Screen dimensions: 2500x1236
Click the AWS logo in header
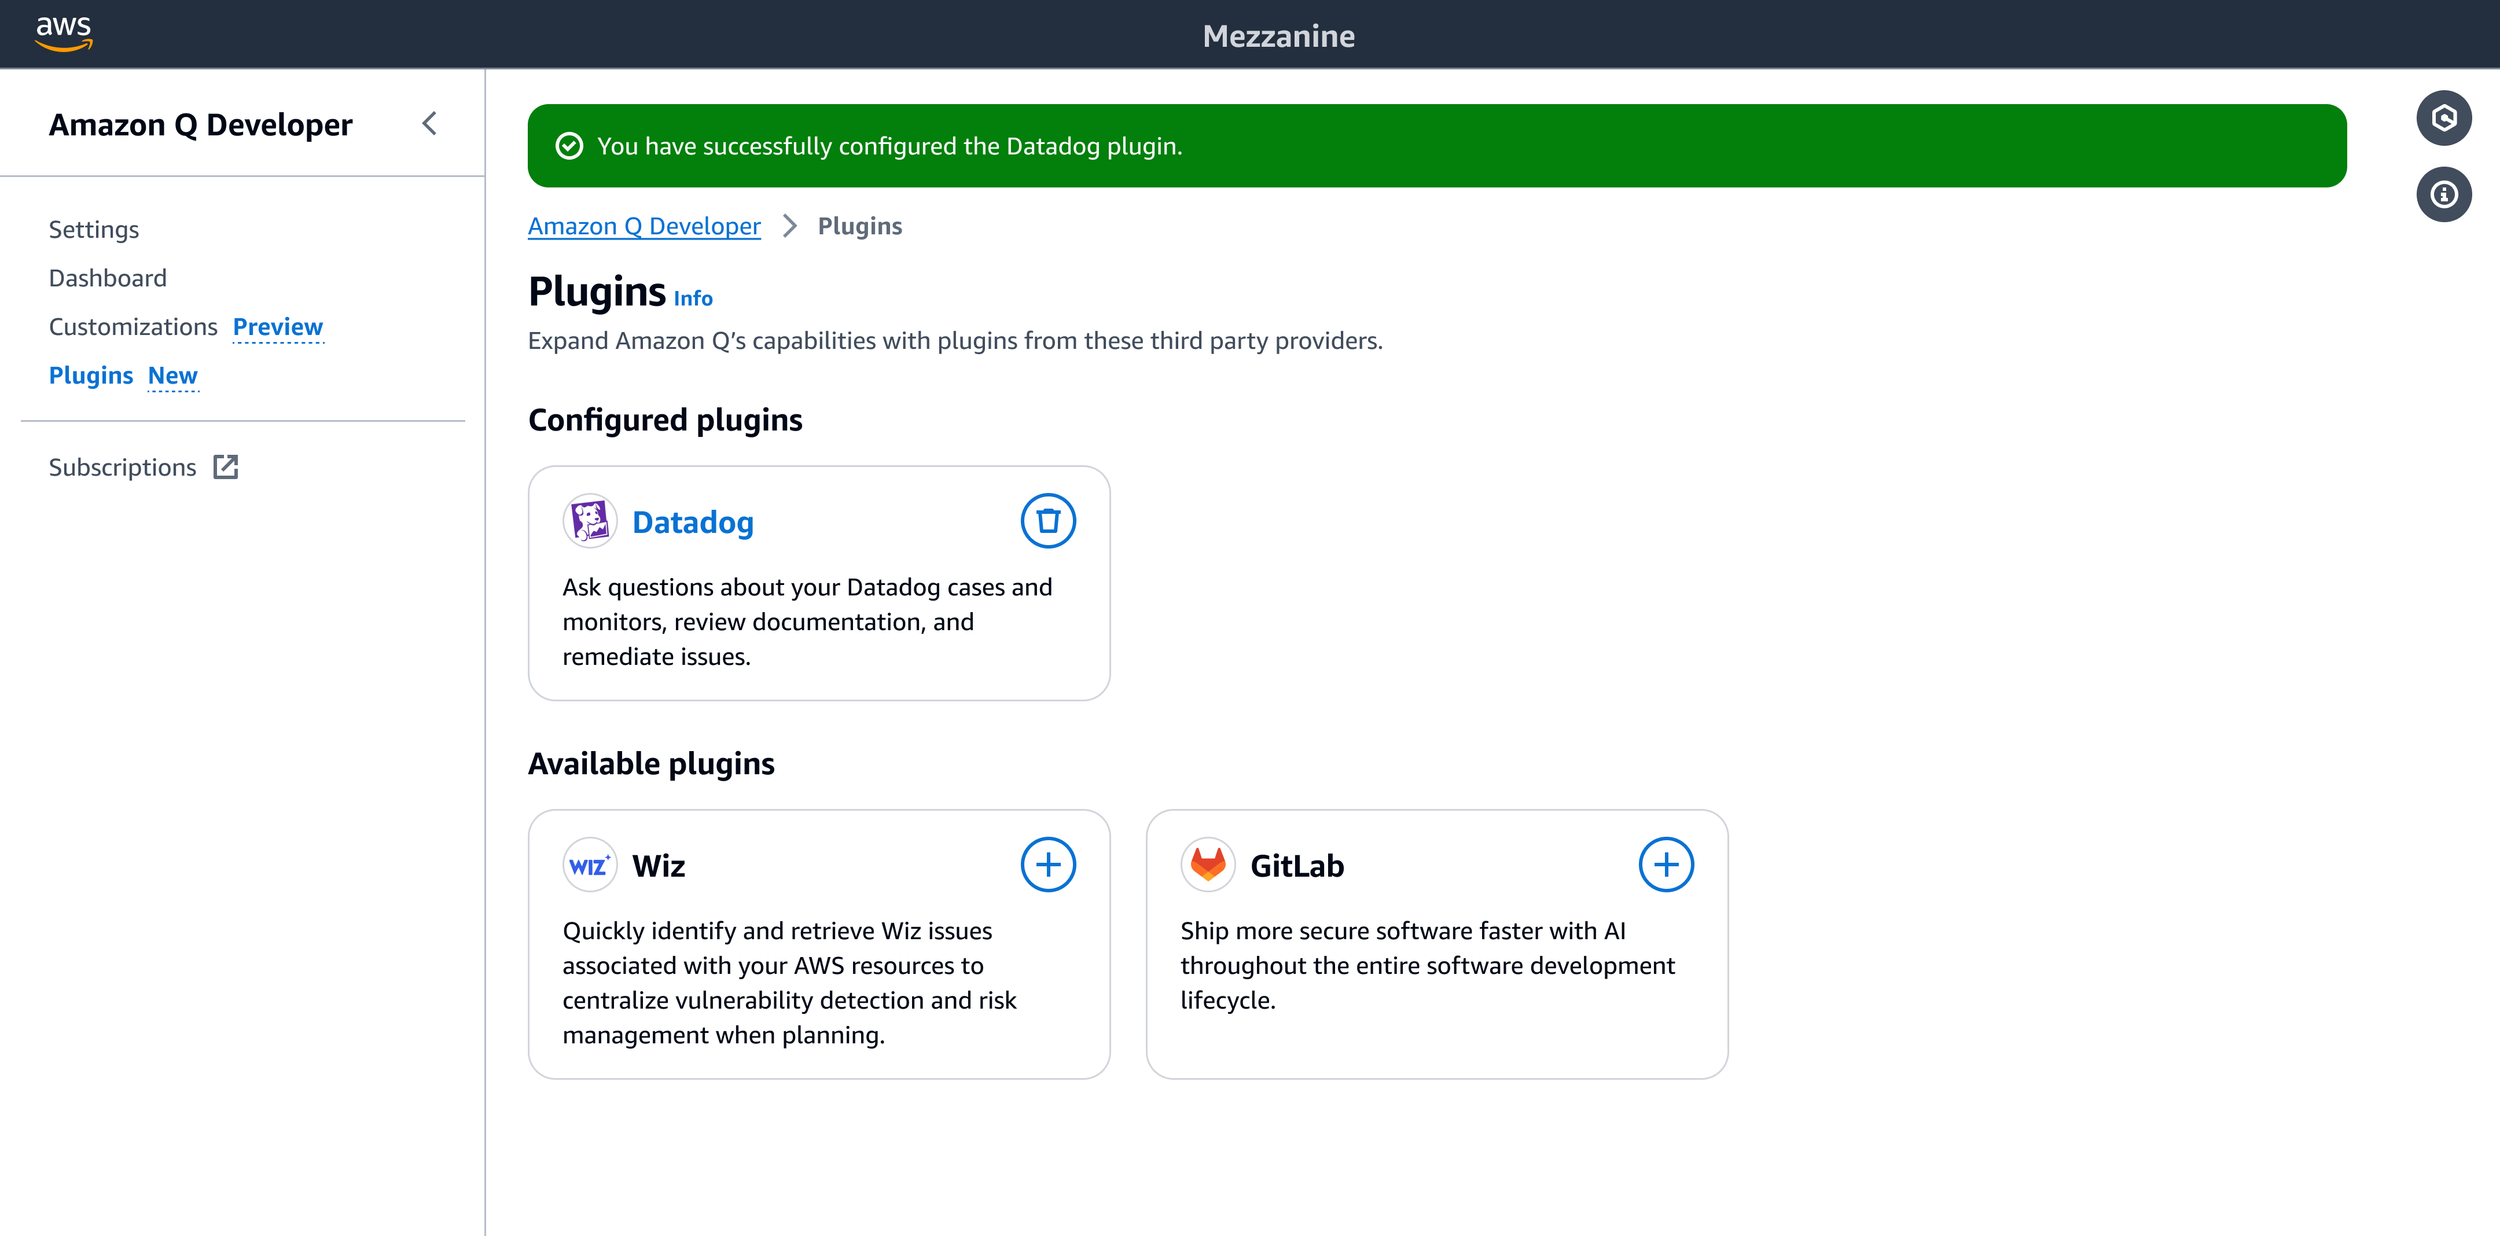pyautogui.click(x=63, y=33)
